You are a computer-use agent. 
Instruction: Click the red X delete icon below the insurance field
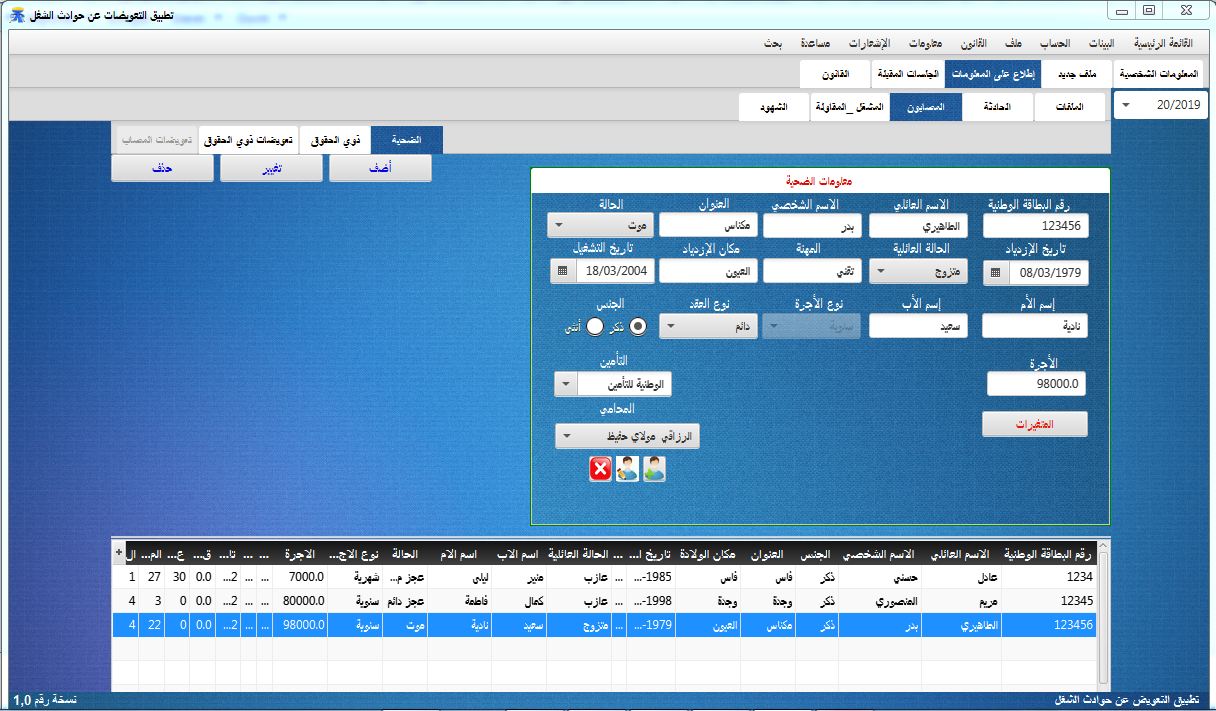coord(600,468)
